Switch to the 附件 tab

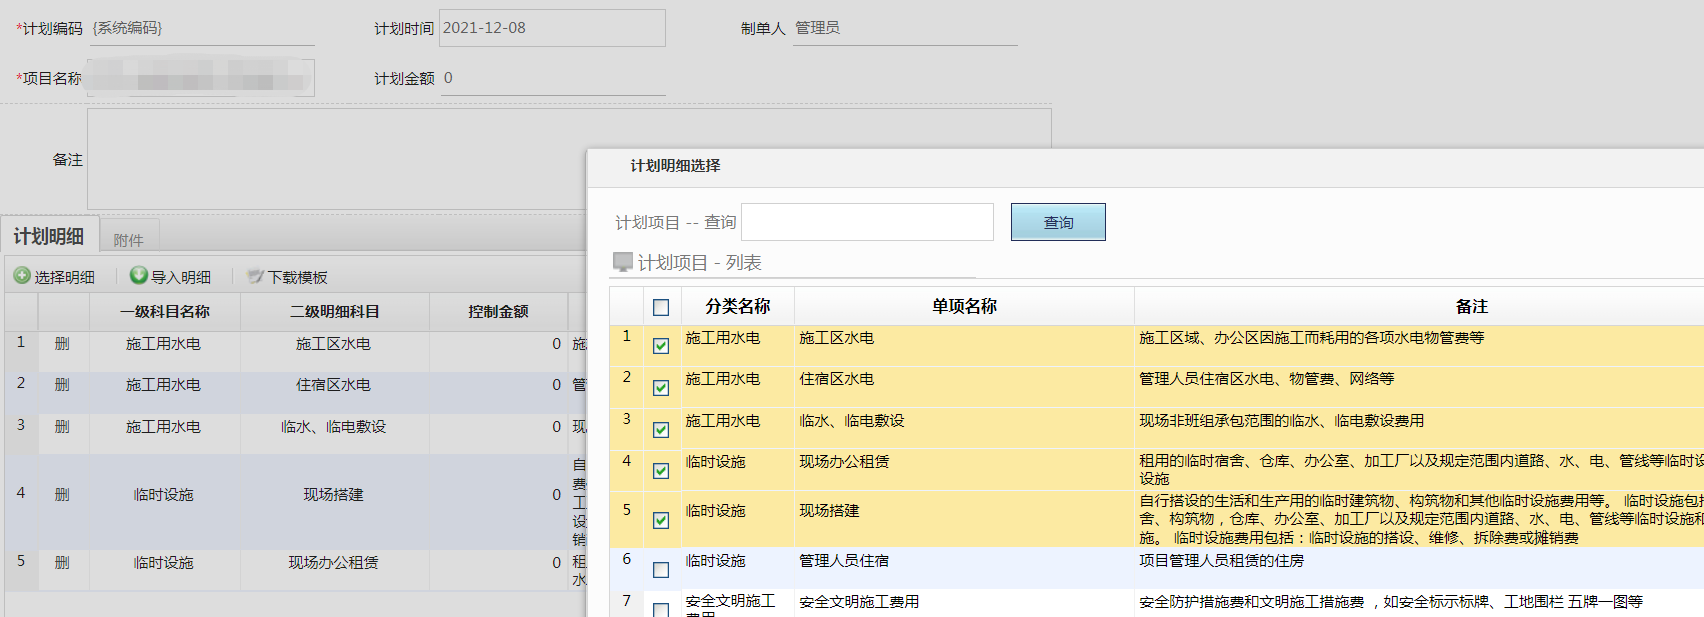tap(128, 240)
